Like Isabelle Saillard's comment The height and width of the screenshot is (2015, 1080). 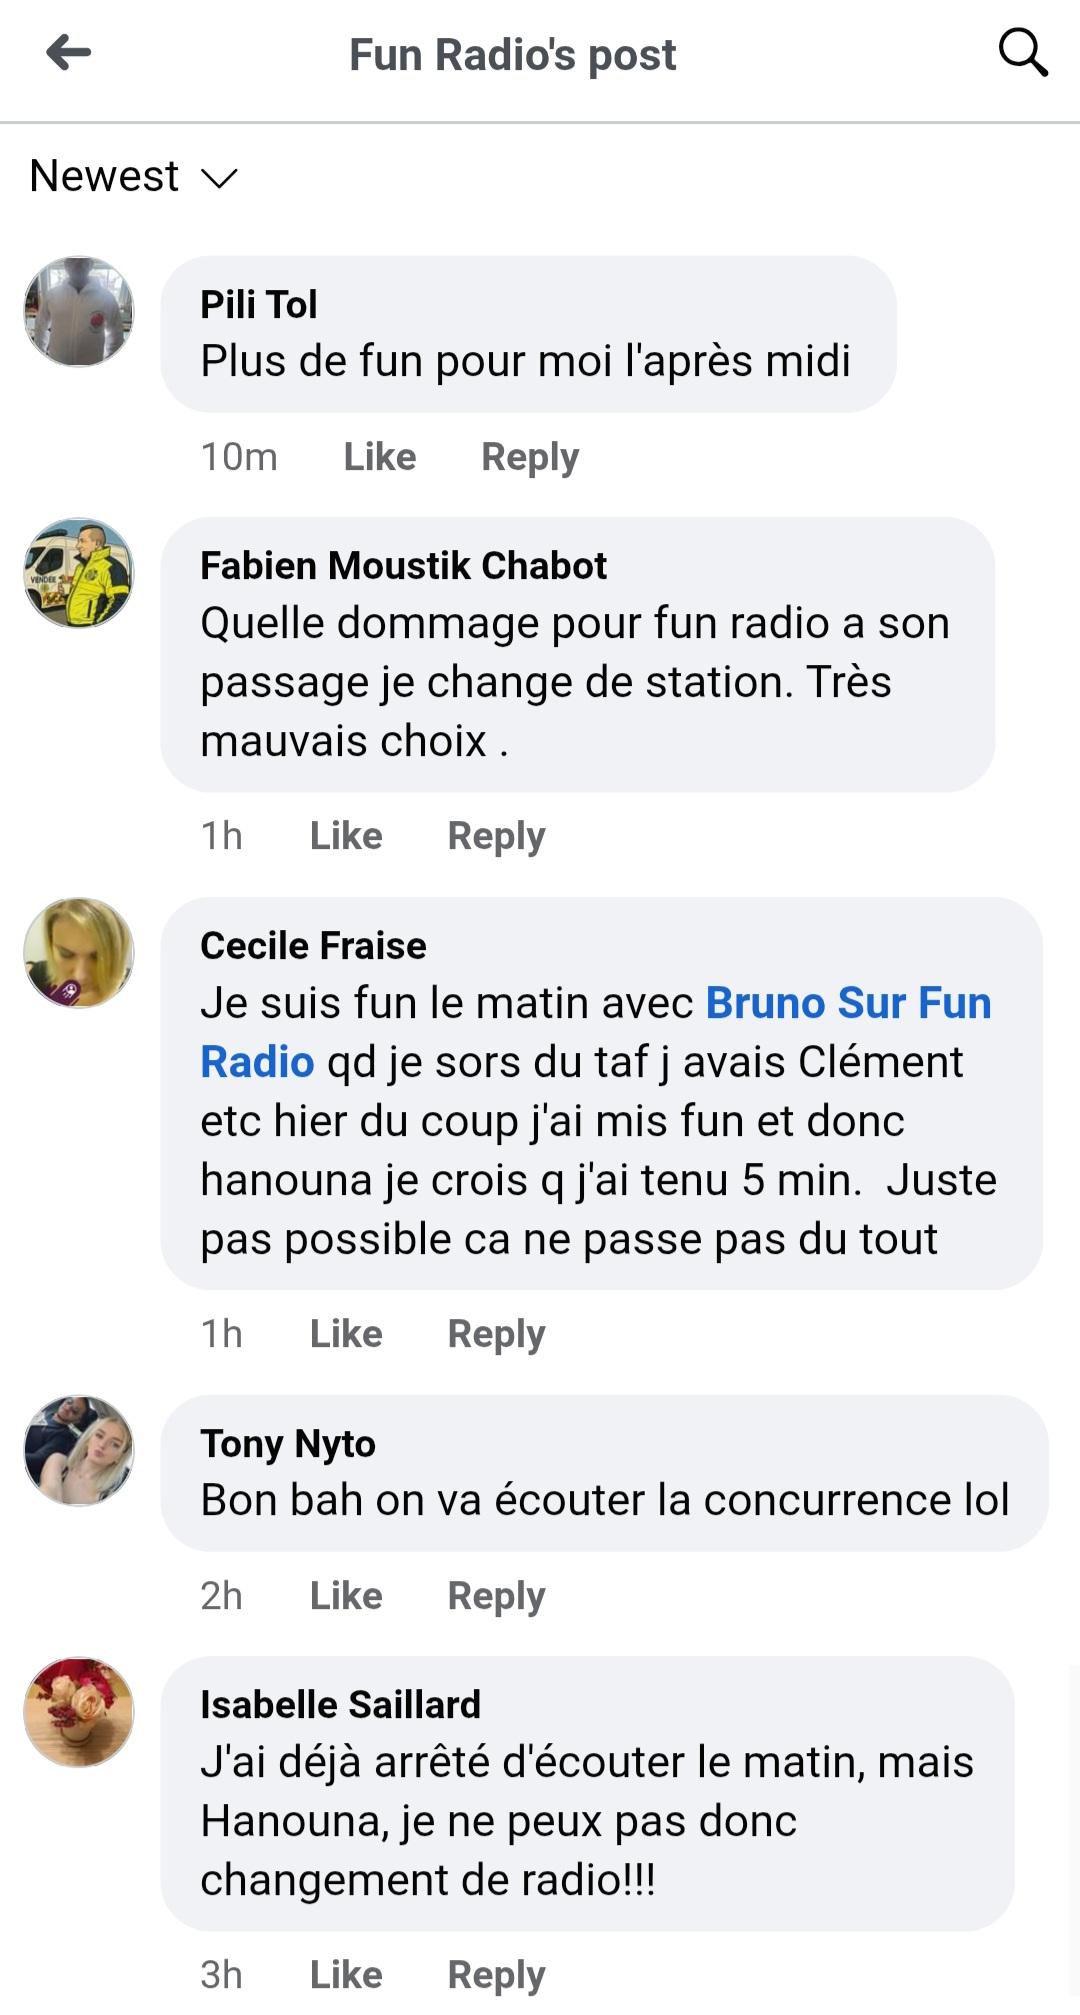(x=346, y=1975)
